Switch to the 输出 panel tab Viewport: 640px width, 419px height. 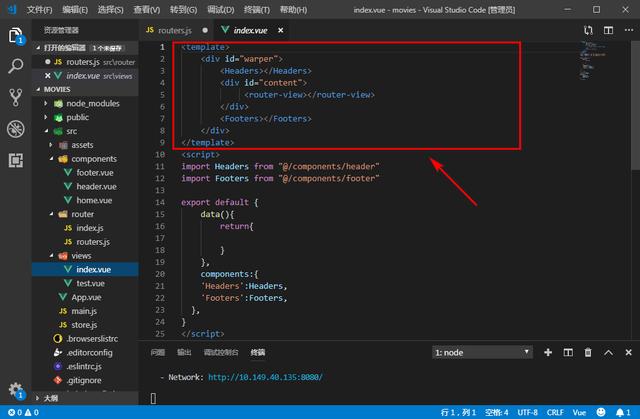tap(184, 352)
